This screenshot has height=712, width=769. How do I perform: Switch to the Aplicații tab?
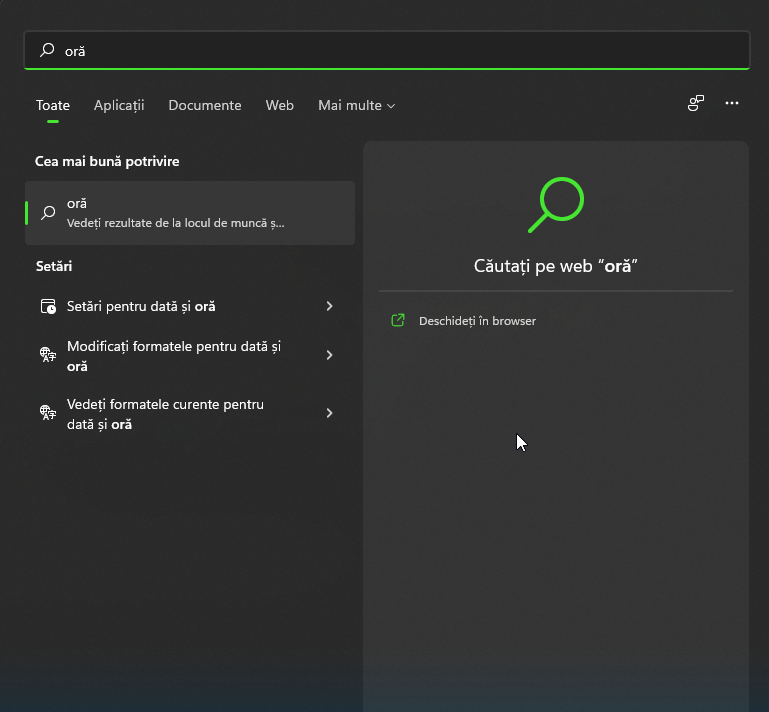(x=119, y=105)
